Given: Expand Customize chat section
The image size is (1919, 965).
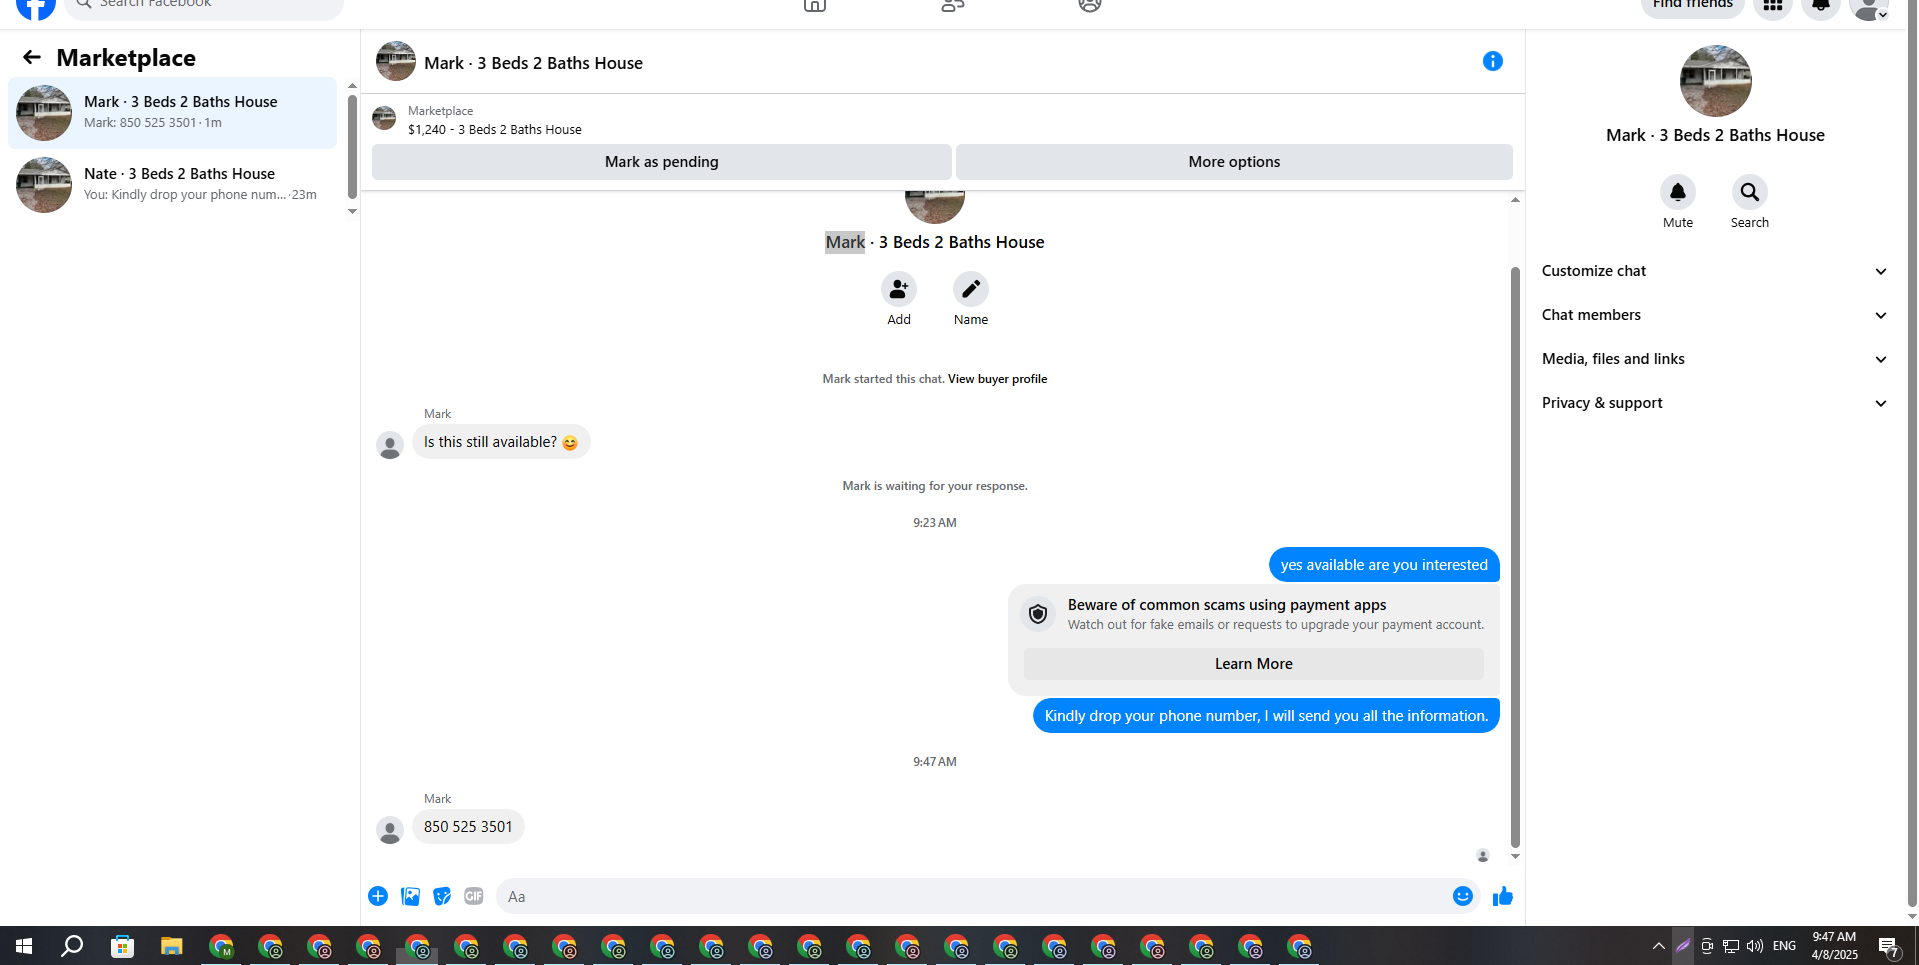Looking at the screenshot, I should pos(1714,271).
